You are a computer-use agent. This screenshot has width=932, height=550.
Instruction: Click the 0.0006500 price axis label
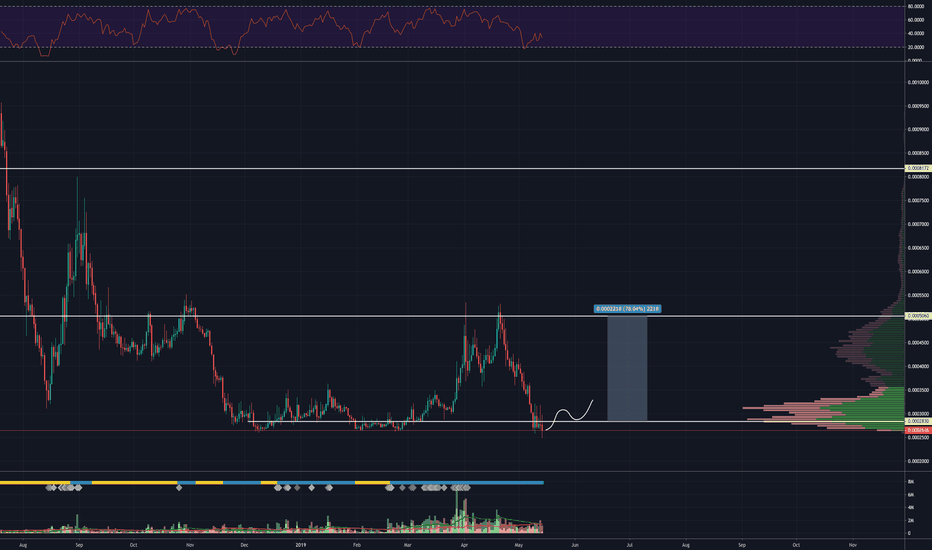[919, 248]
